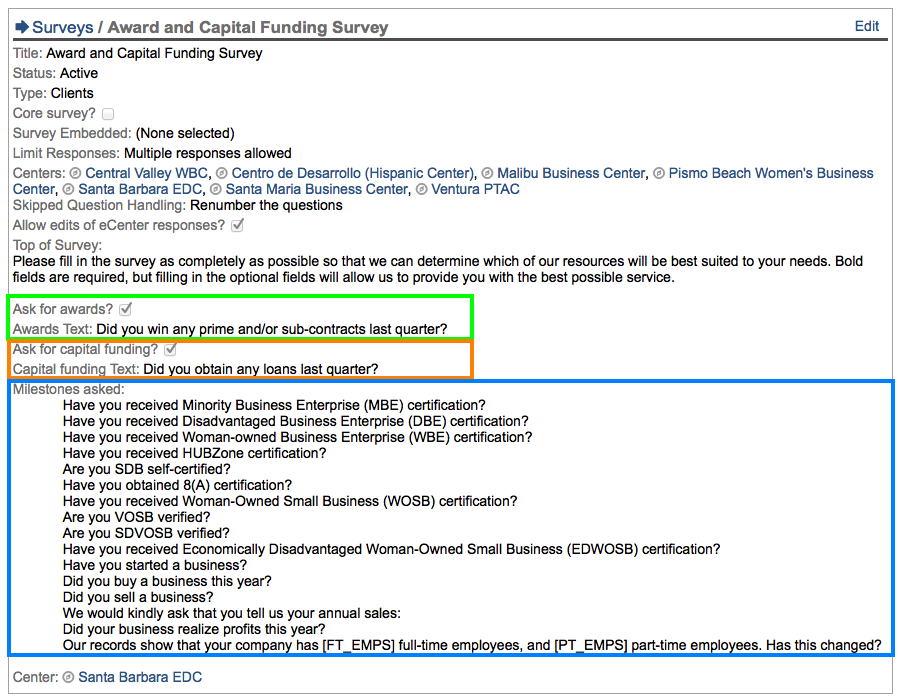
Task: Open the Ventura PTAC center link
Action: [476, 189]
